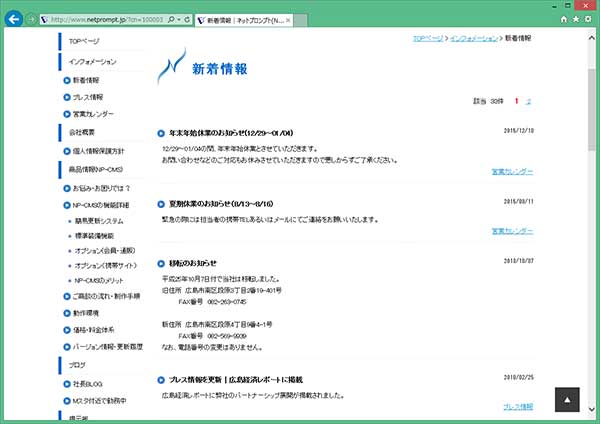Viewport: 600px width, 424px height.
Task: Open オプション(携帯サイト) sub-item
Action: click(105, 265)
